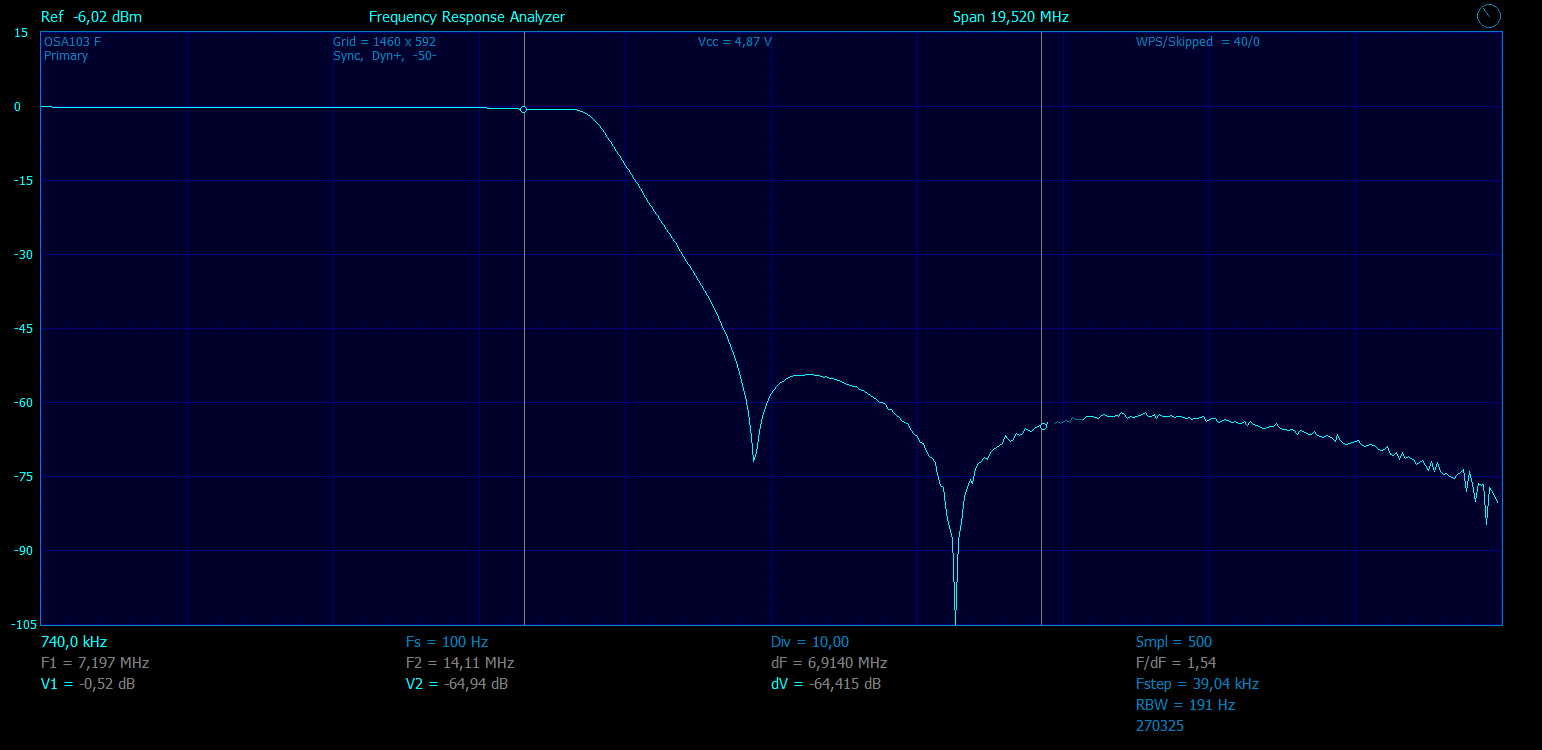Click the Frequency Response Analyzer title
1542x750 pixels.
(467, 17)
